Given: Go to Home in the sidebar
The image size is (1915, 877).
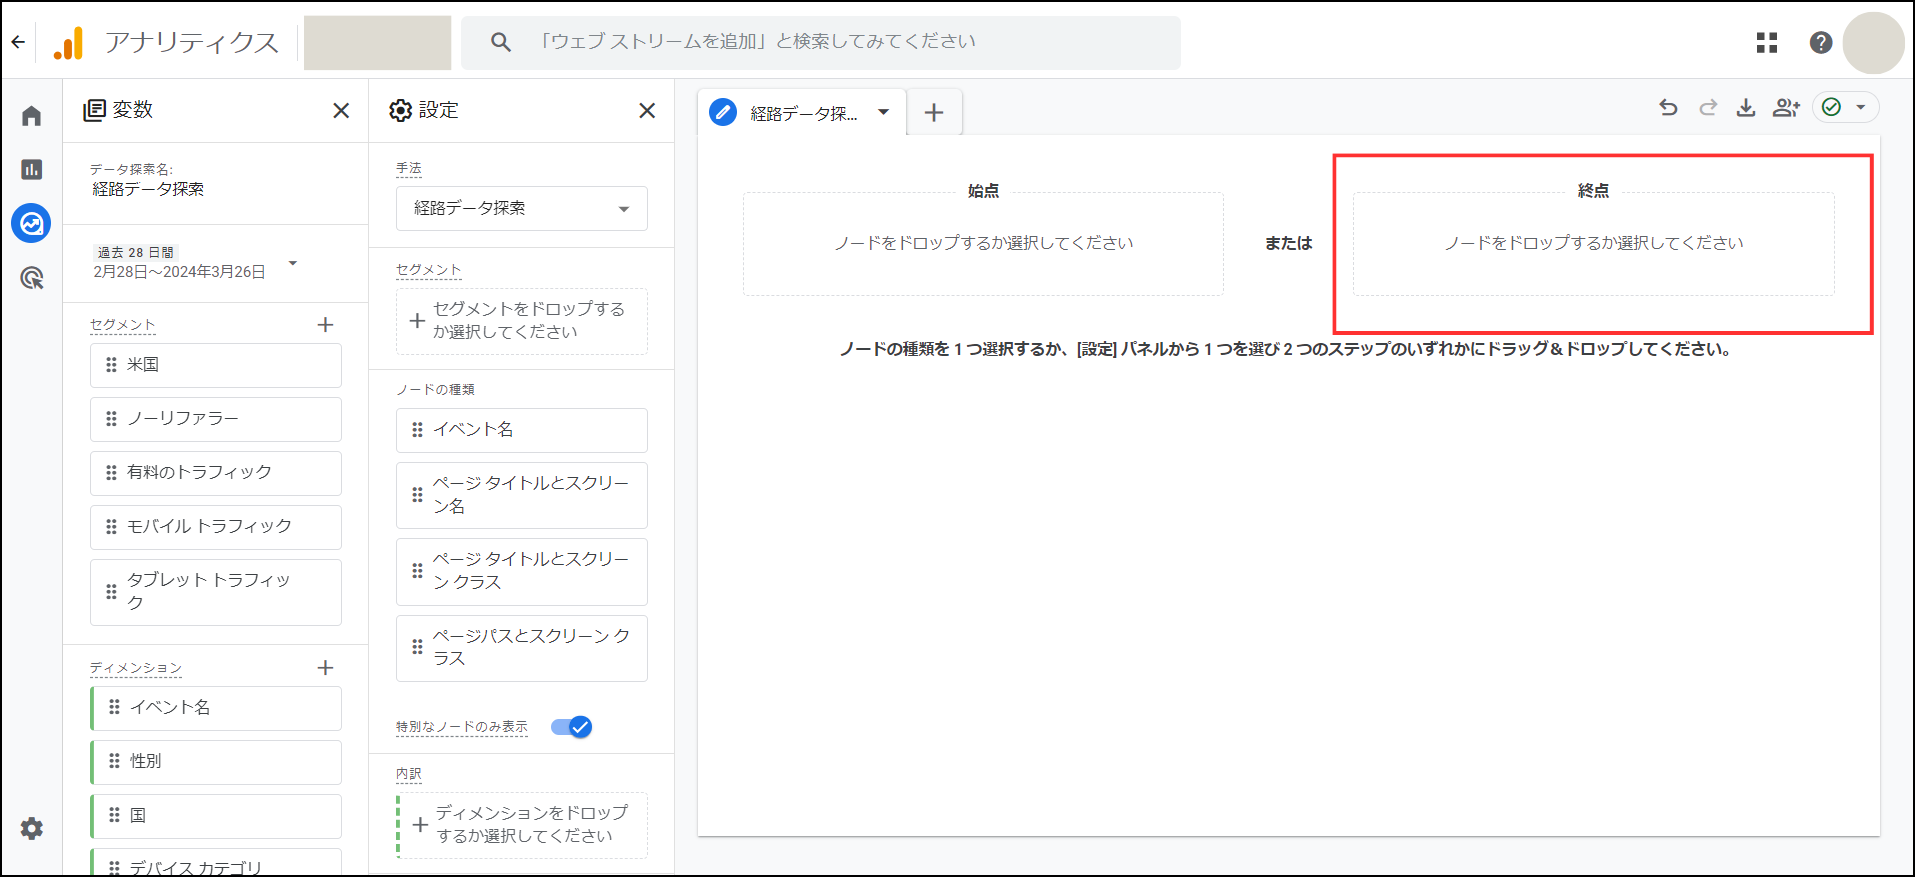Looking at the screenshot, I should click(32, 116).
